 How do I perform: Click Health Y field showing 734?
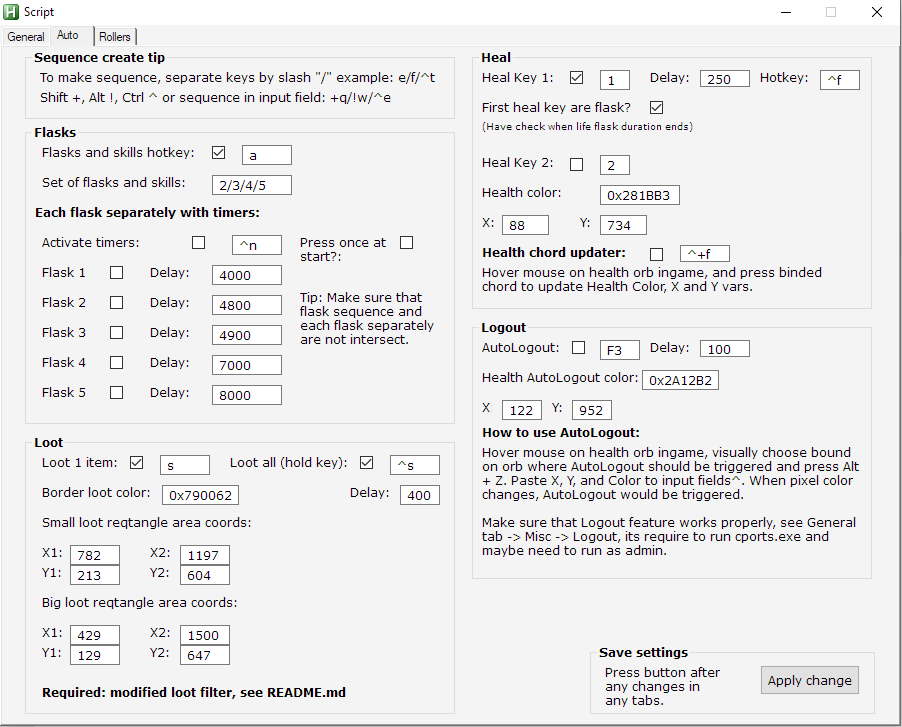[623, 225]
